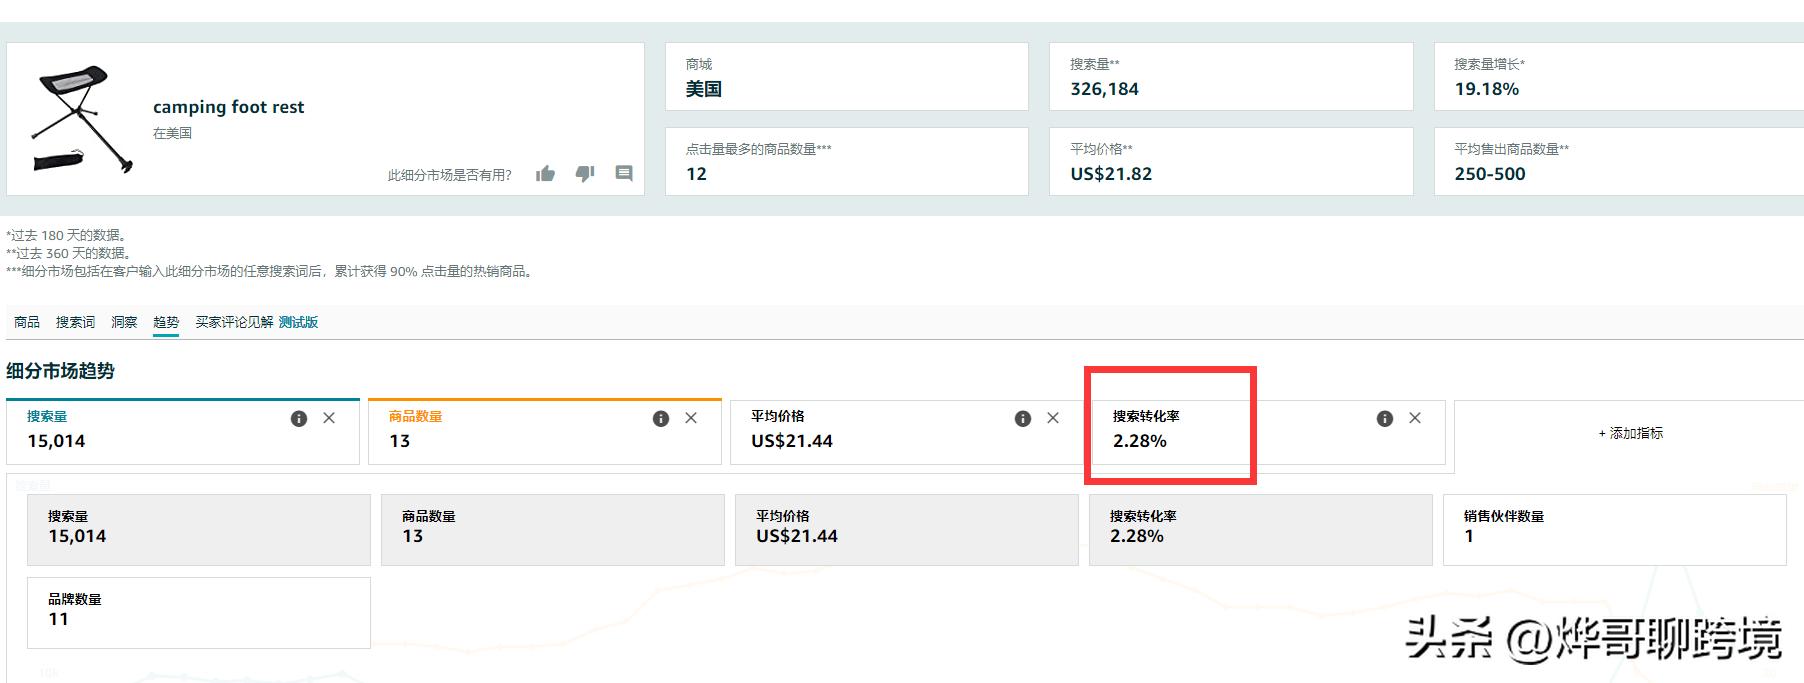Open the comment feedback icon
Screen dimensions: 1804x683
[624, 174]
